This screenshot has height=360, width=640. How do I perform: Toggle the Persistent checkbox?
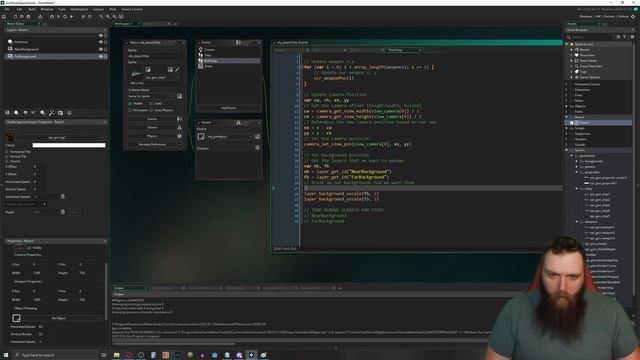[x=130, y=110]
